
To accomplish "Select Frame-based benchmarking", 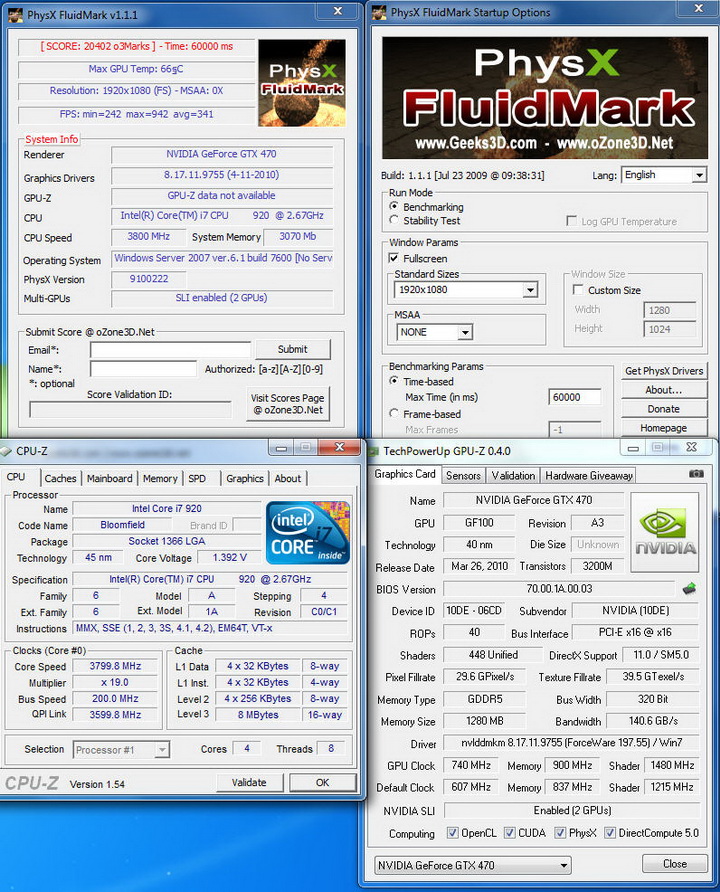I will tap(394, 414).
